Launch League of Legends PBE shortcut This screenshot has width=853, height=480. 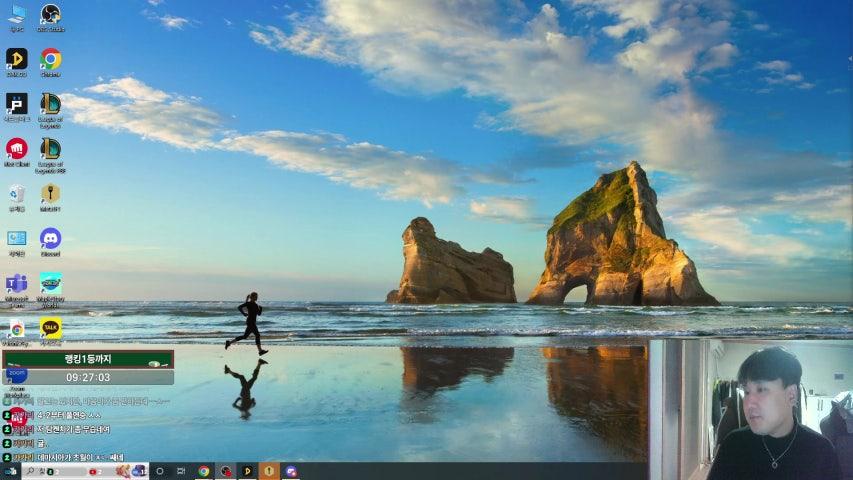point(51,156)
